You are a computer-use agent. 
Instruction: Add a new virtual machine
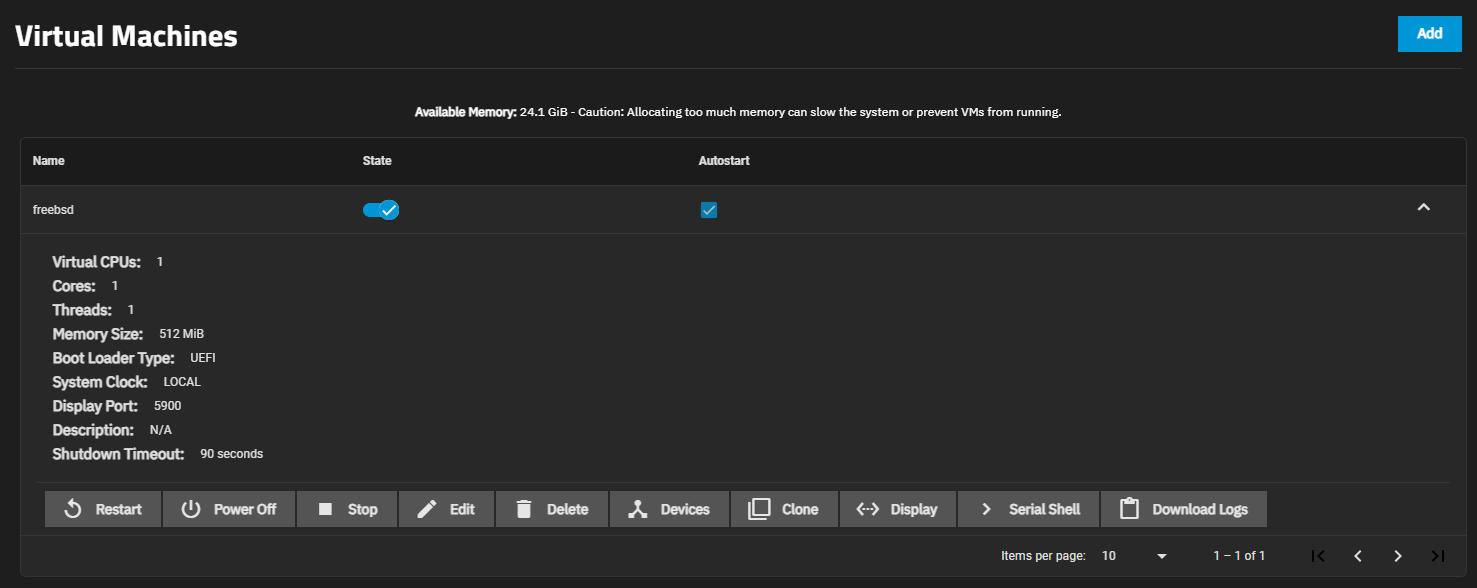(1429, 34)
